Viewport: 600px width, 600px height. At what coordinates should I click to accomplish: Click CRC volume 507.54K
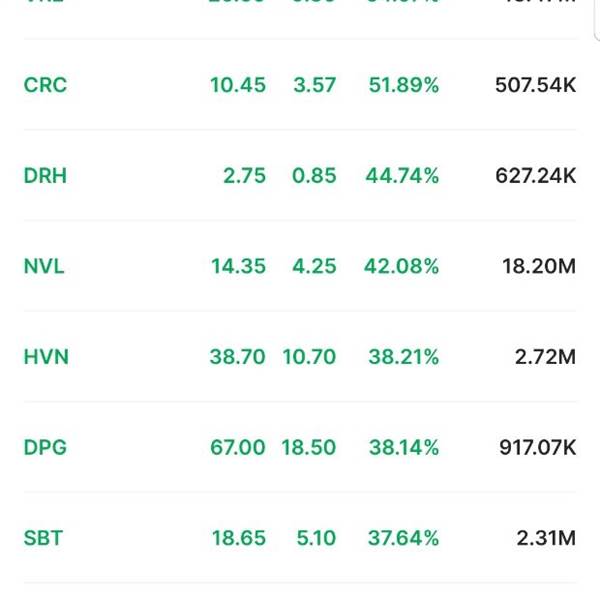point(536,85)
